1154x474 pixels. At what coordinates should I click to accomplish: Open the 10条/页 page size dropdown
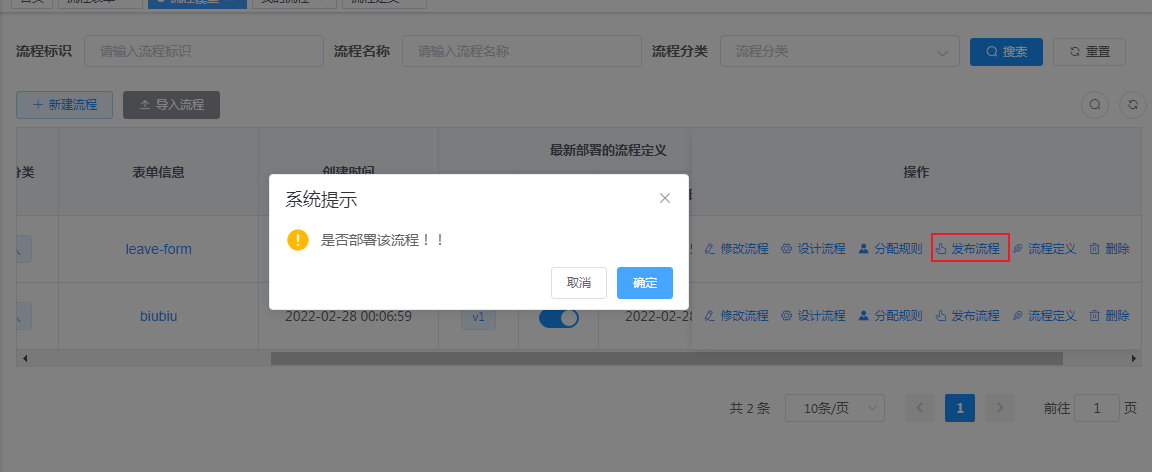click(835, 408)
